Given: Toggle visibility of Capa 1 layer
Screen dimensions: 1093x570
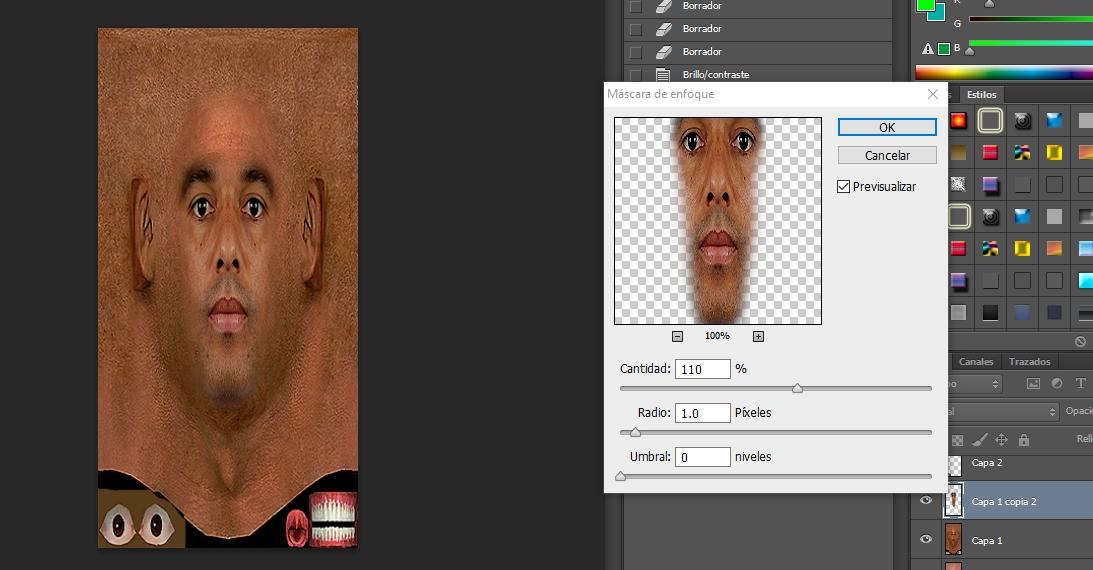Looking at the screenshot, I should 926,540.
